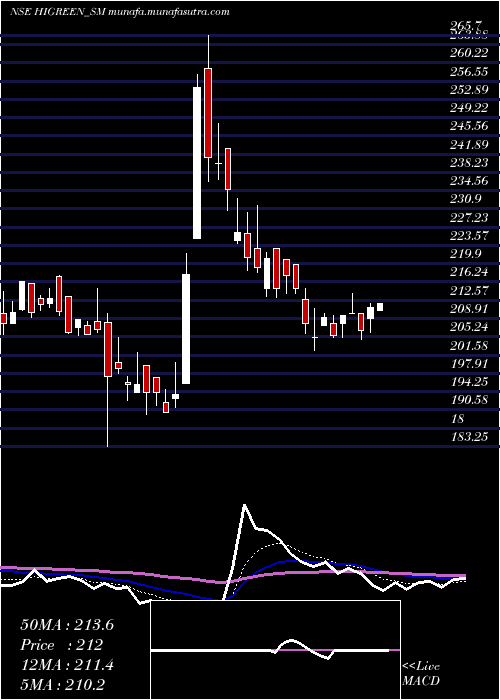This screenshot has height=700, width=500.
Task: Select the large red candle at the chart peak
Action: point(208,112)
